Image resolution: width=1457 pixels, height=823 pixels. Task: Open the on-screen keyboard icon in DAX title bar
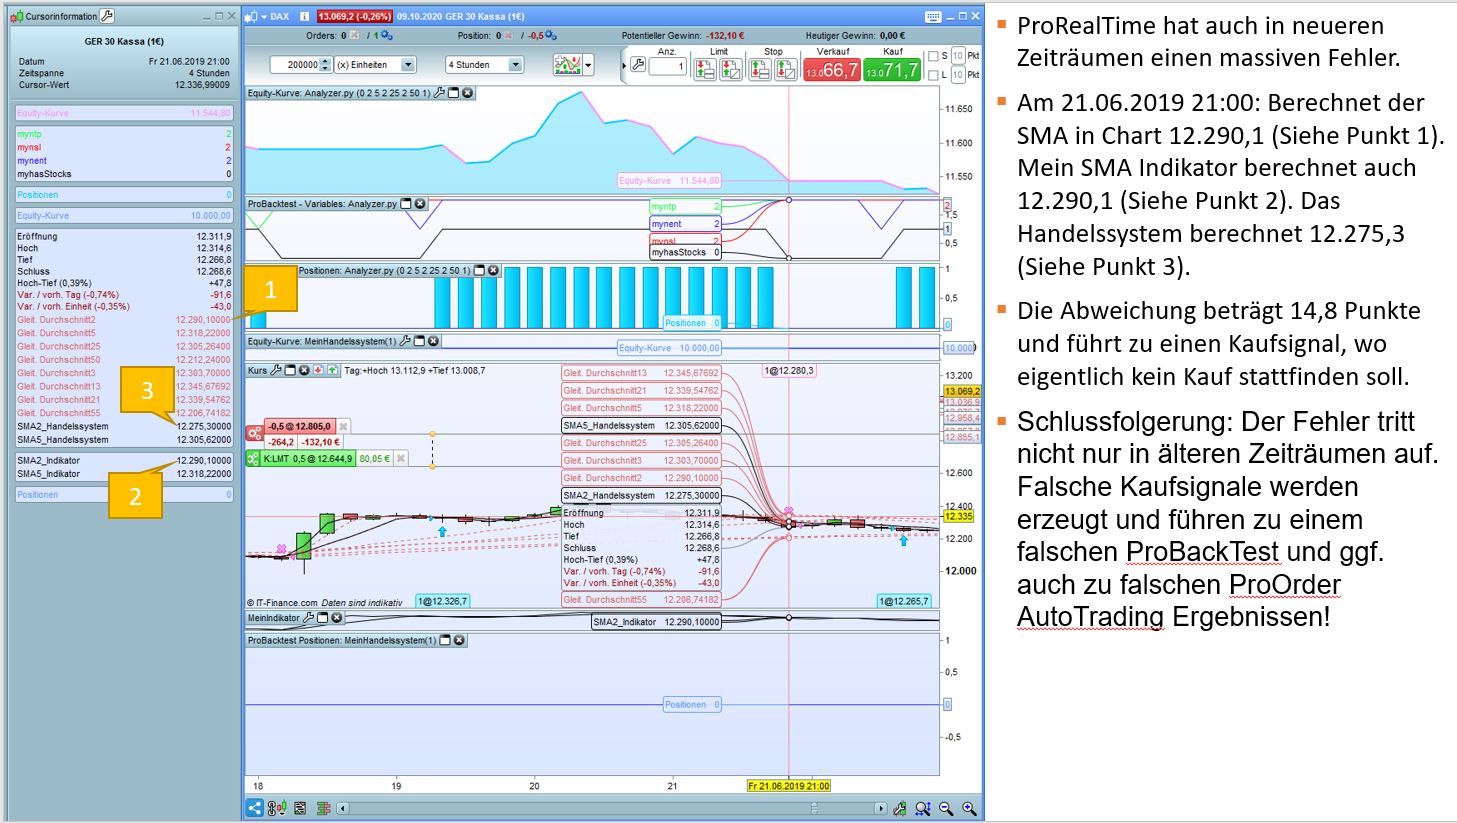click(933, 17)
